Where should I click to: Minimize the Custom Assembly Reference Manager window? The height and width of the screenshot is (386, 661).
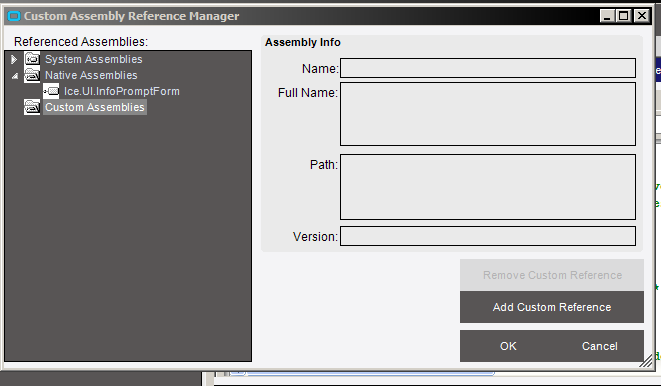coord(607,16)
